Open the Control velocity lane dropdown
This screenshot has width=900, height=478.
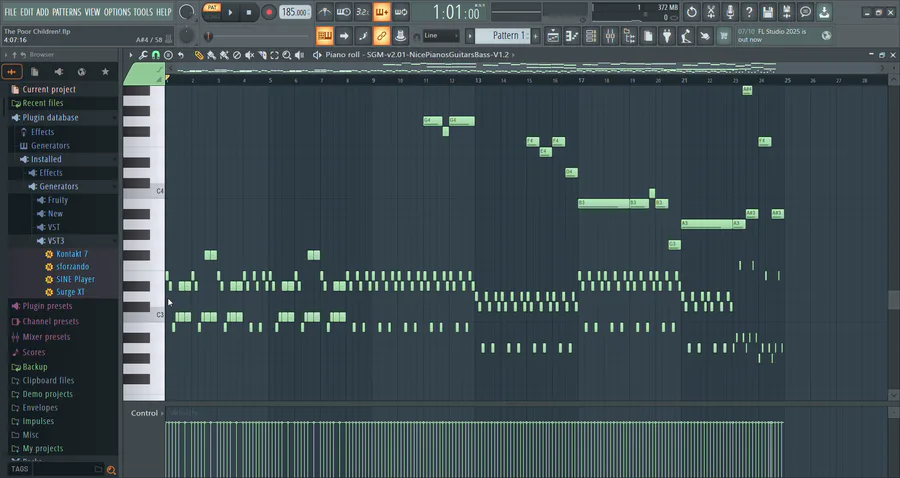tap(145, 413)
